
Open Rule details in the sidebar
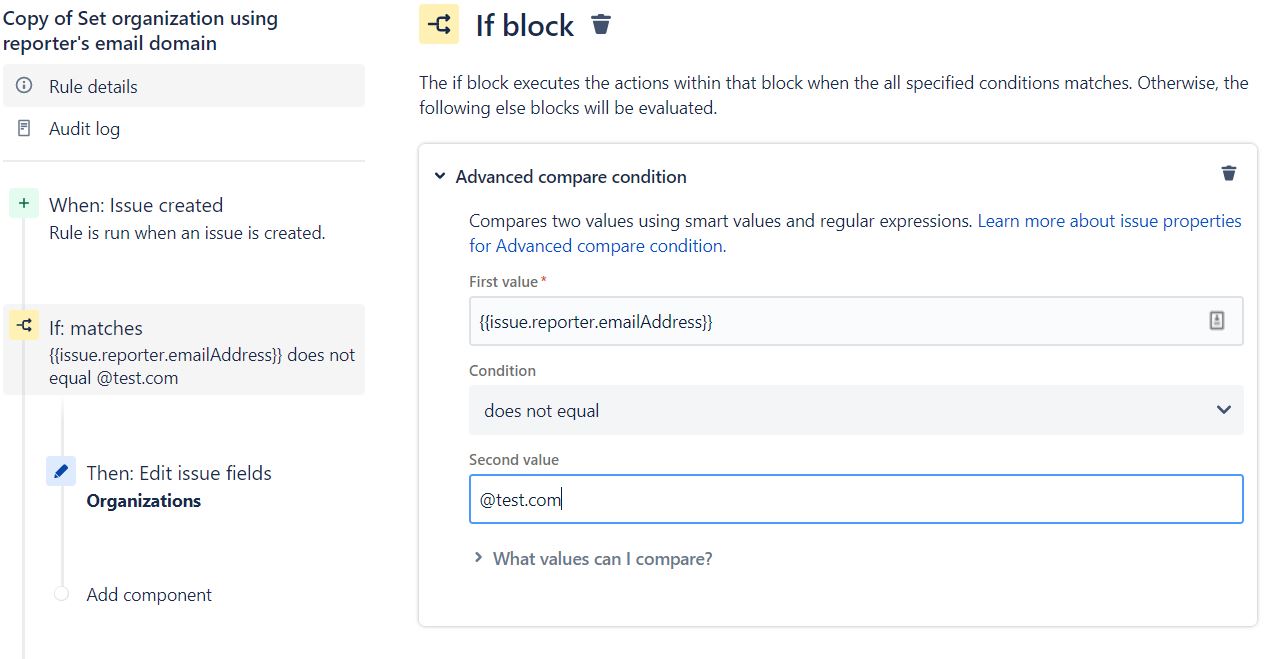pyautogui.click(x=184, y=86)
